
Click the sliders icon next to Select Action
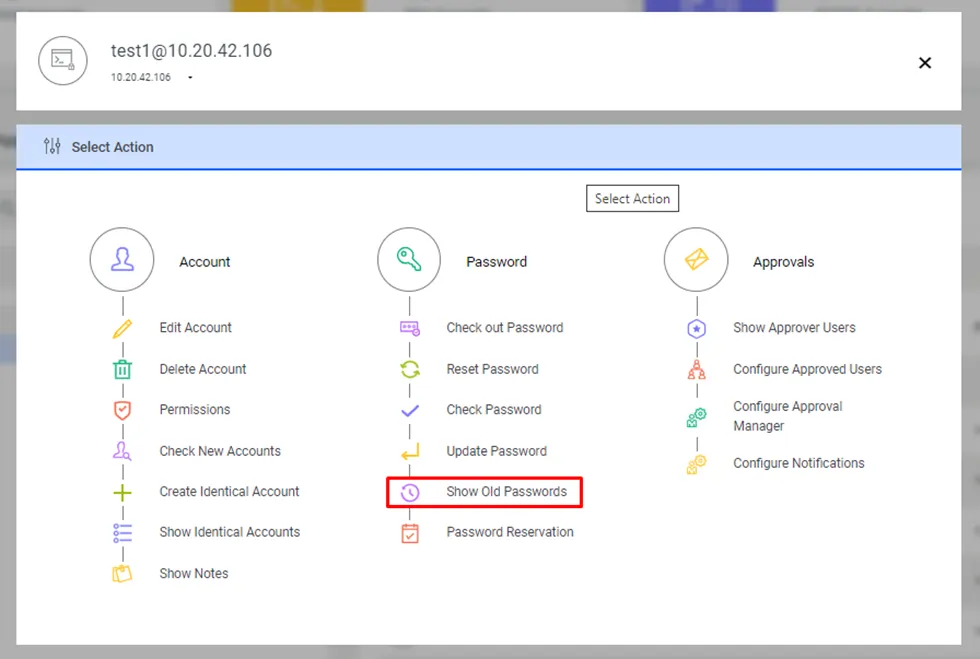coord(52,146)
